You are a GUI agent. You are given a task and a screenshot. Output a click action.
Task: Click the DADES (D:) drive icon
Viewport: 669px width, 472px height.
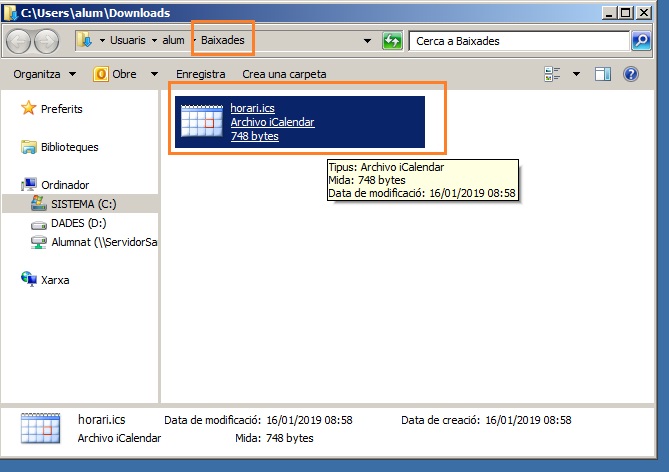(38, 224)
